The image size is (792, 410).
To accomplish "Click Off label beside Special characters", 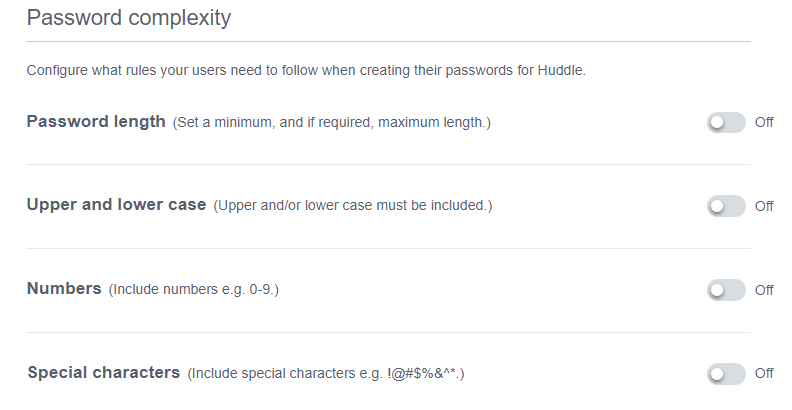I will (764, 374).
